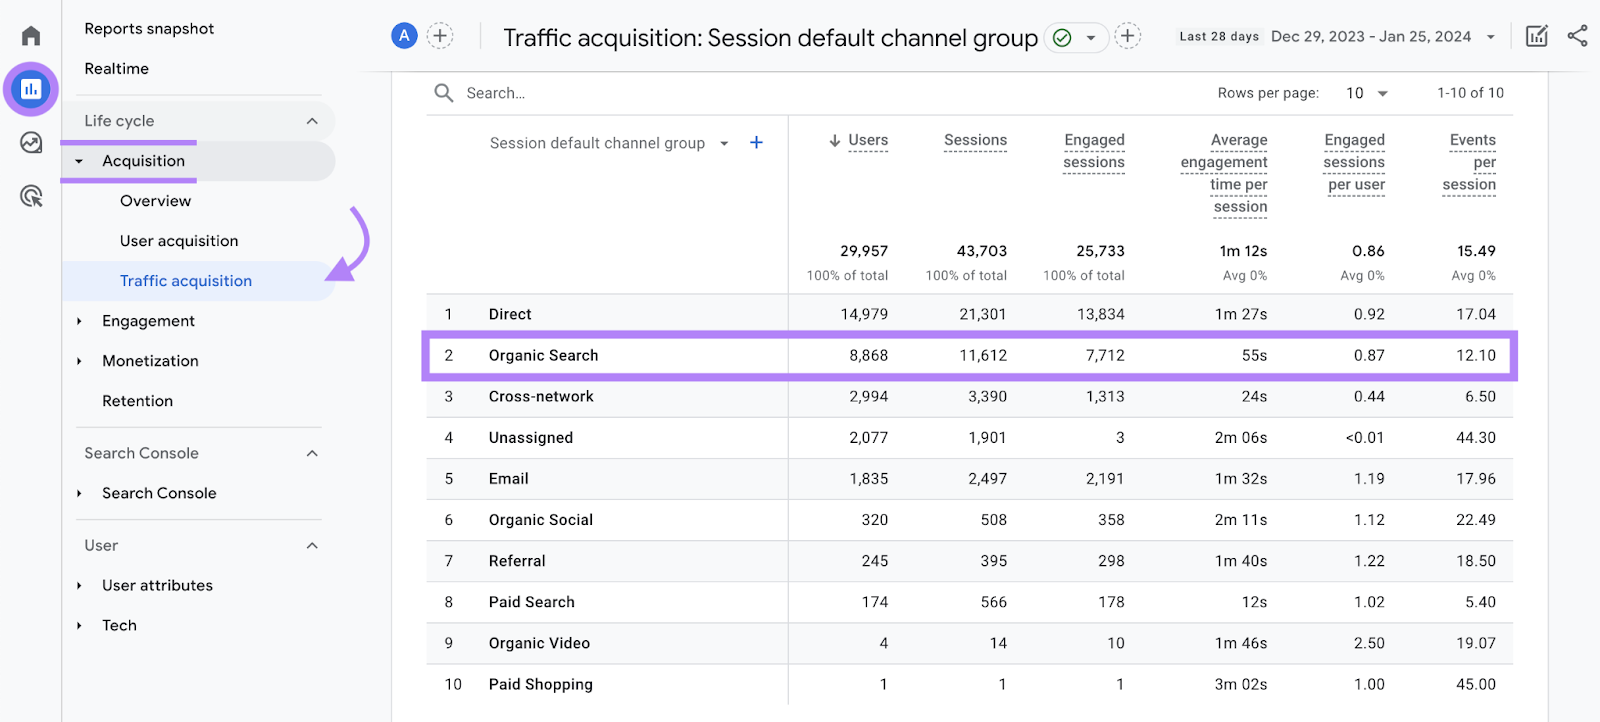Screen dimensions: 1600x722
Task: Select the Paid Search row
Action: [969, 602]
